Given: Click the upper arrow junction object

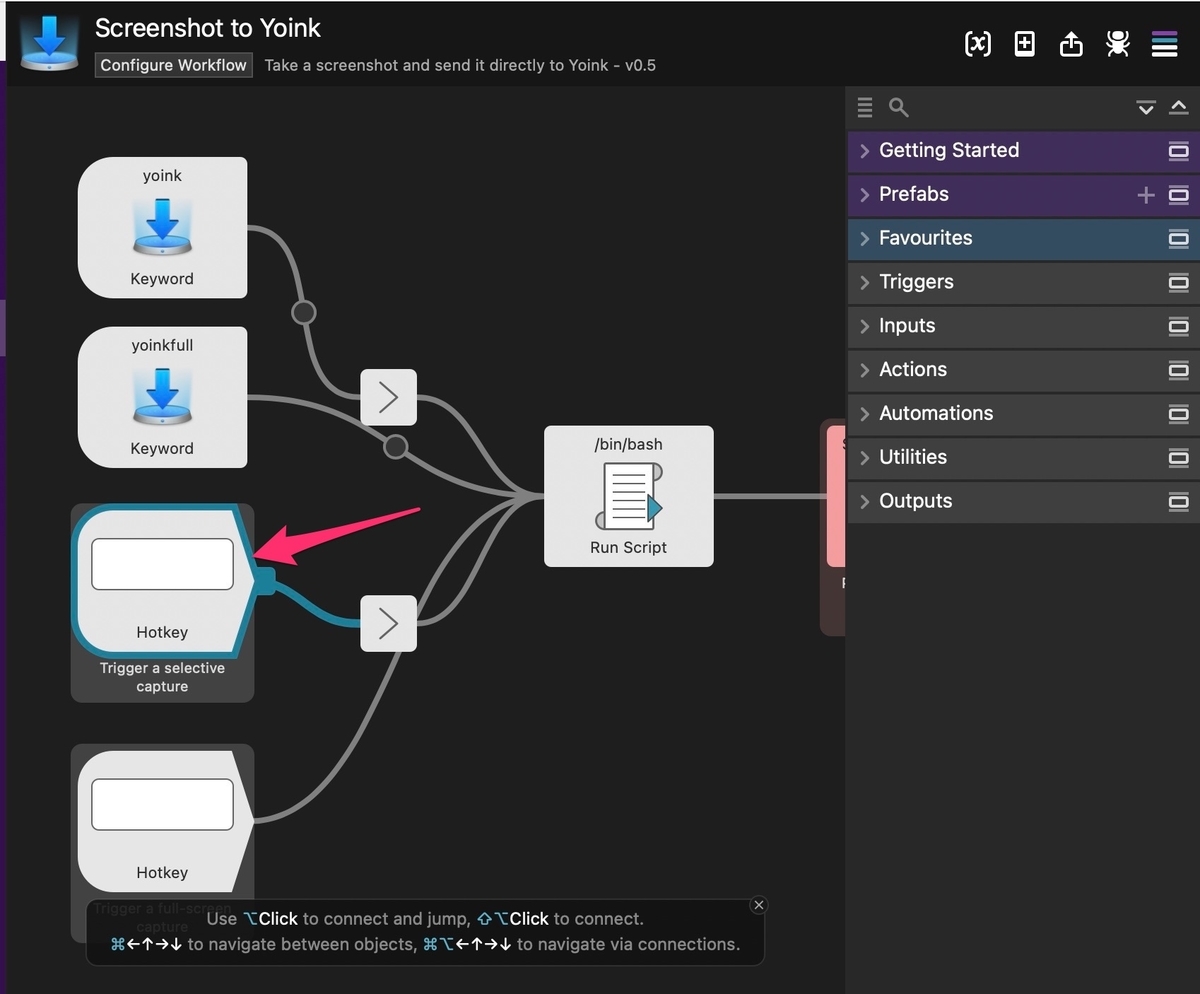Looking at the screenshot, I should click(388, 397).
